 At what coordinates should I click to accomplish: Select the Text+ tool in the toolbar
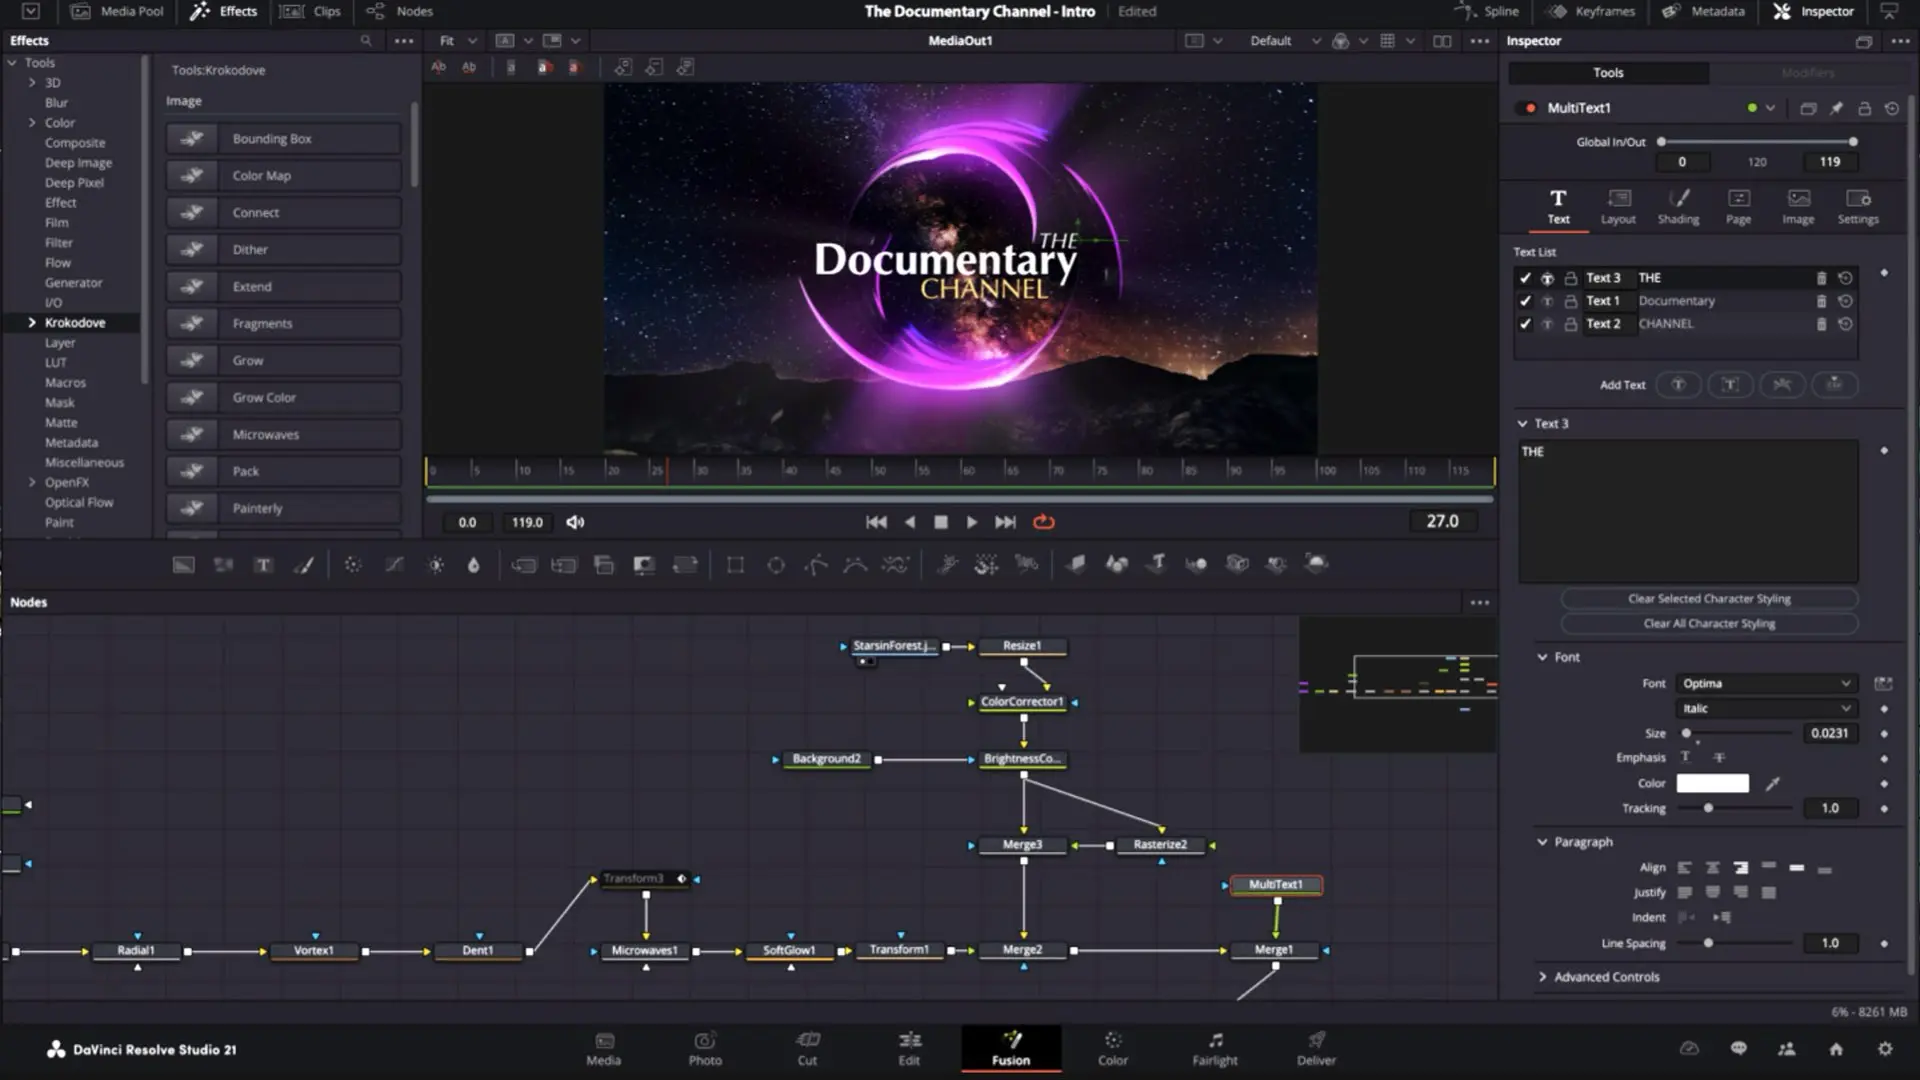(263, 564)
